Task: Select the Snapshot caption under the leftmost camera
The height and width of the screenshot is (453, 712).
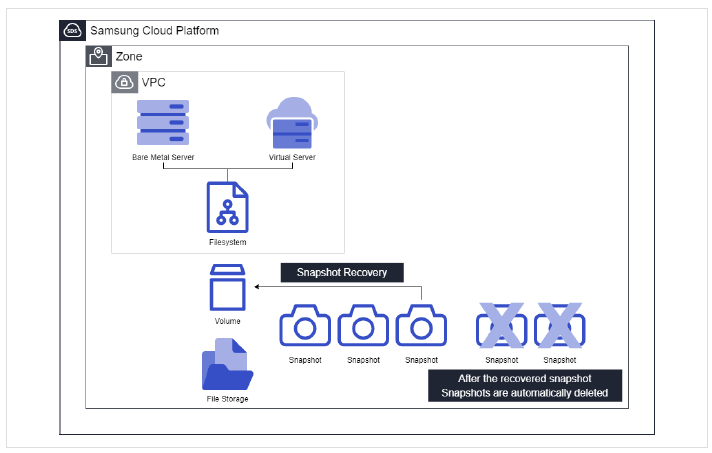Action: click(305, 360)
